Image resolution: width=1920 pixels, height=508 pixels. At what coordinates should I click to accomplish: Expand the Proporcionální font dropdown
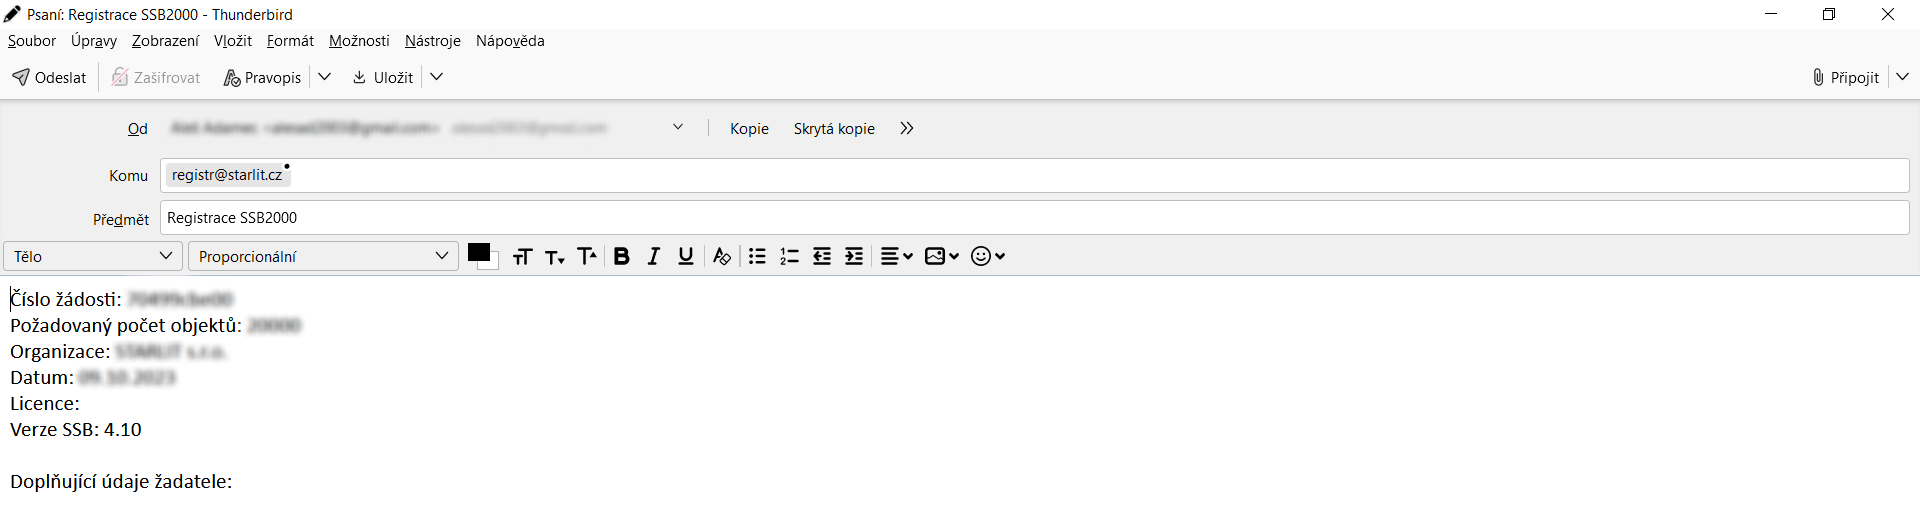[x=322, y=257]
